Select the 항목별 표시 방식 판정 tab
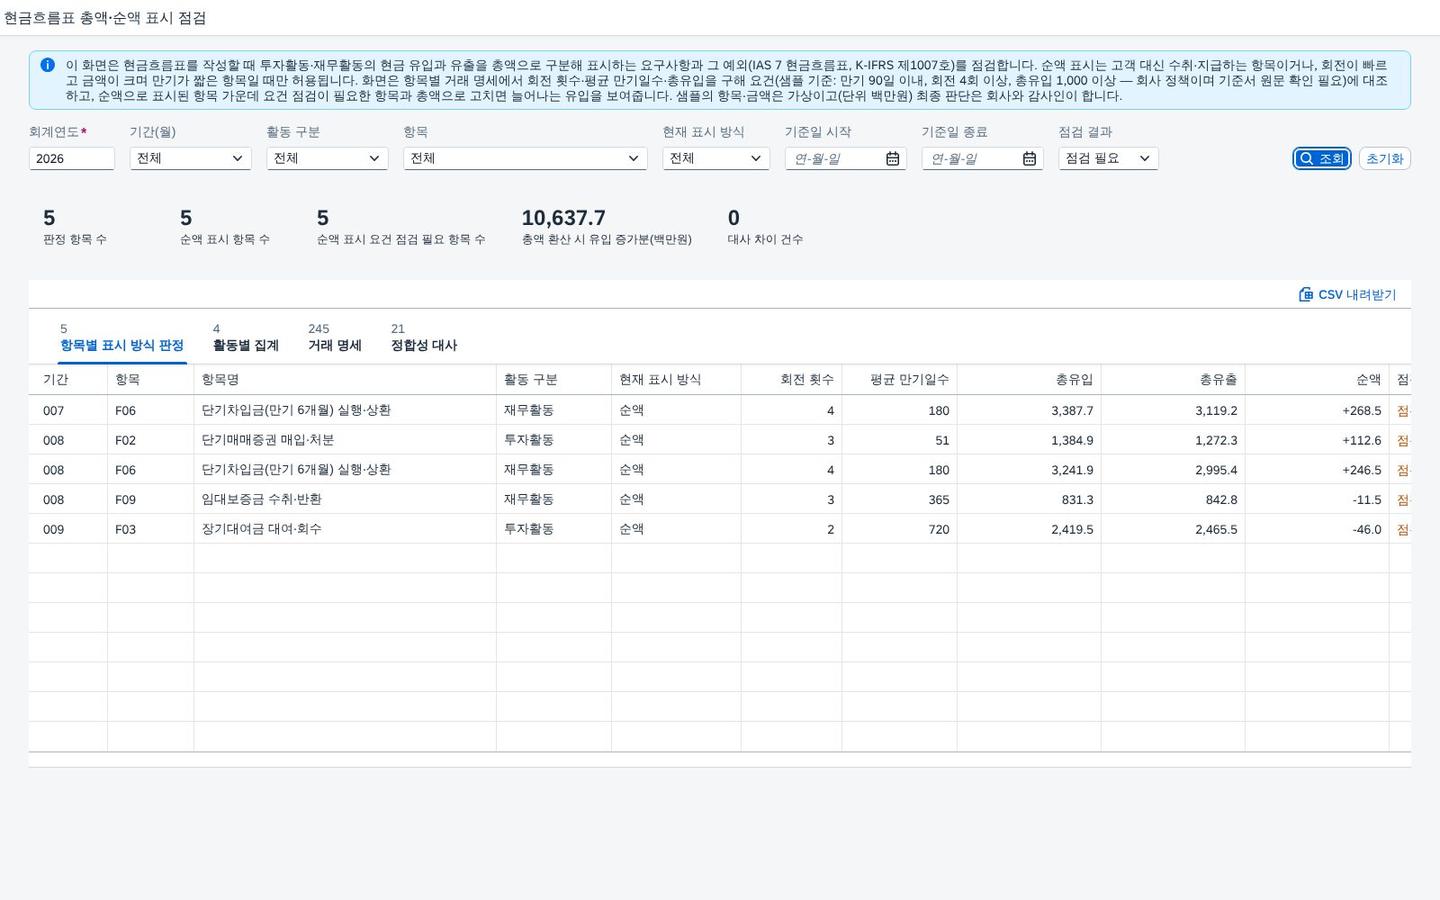This screenshot has width=1440, height=900. pos(122,338)
